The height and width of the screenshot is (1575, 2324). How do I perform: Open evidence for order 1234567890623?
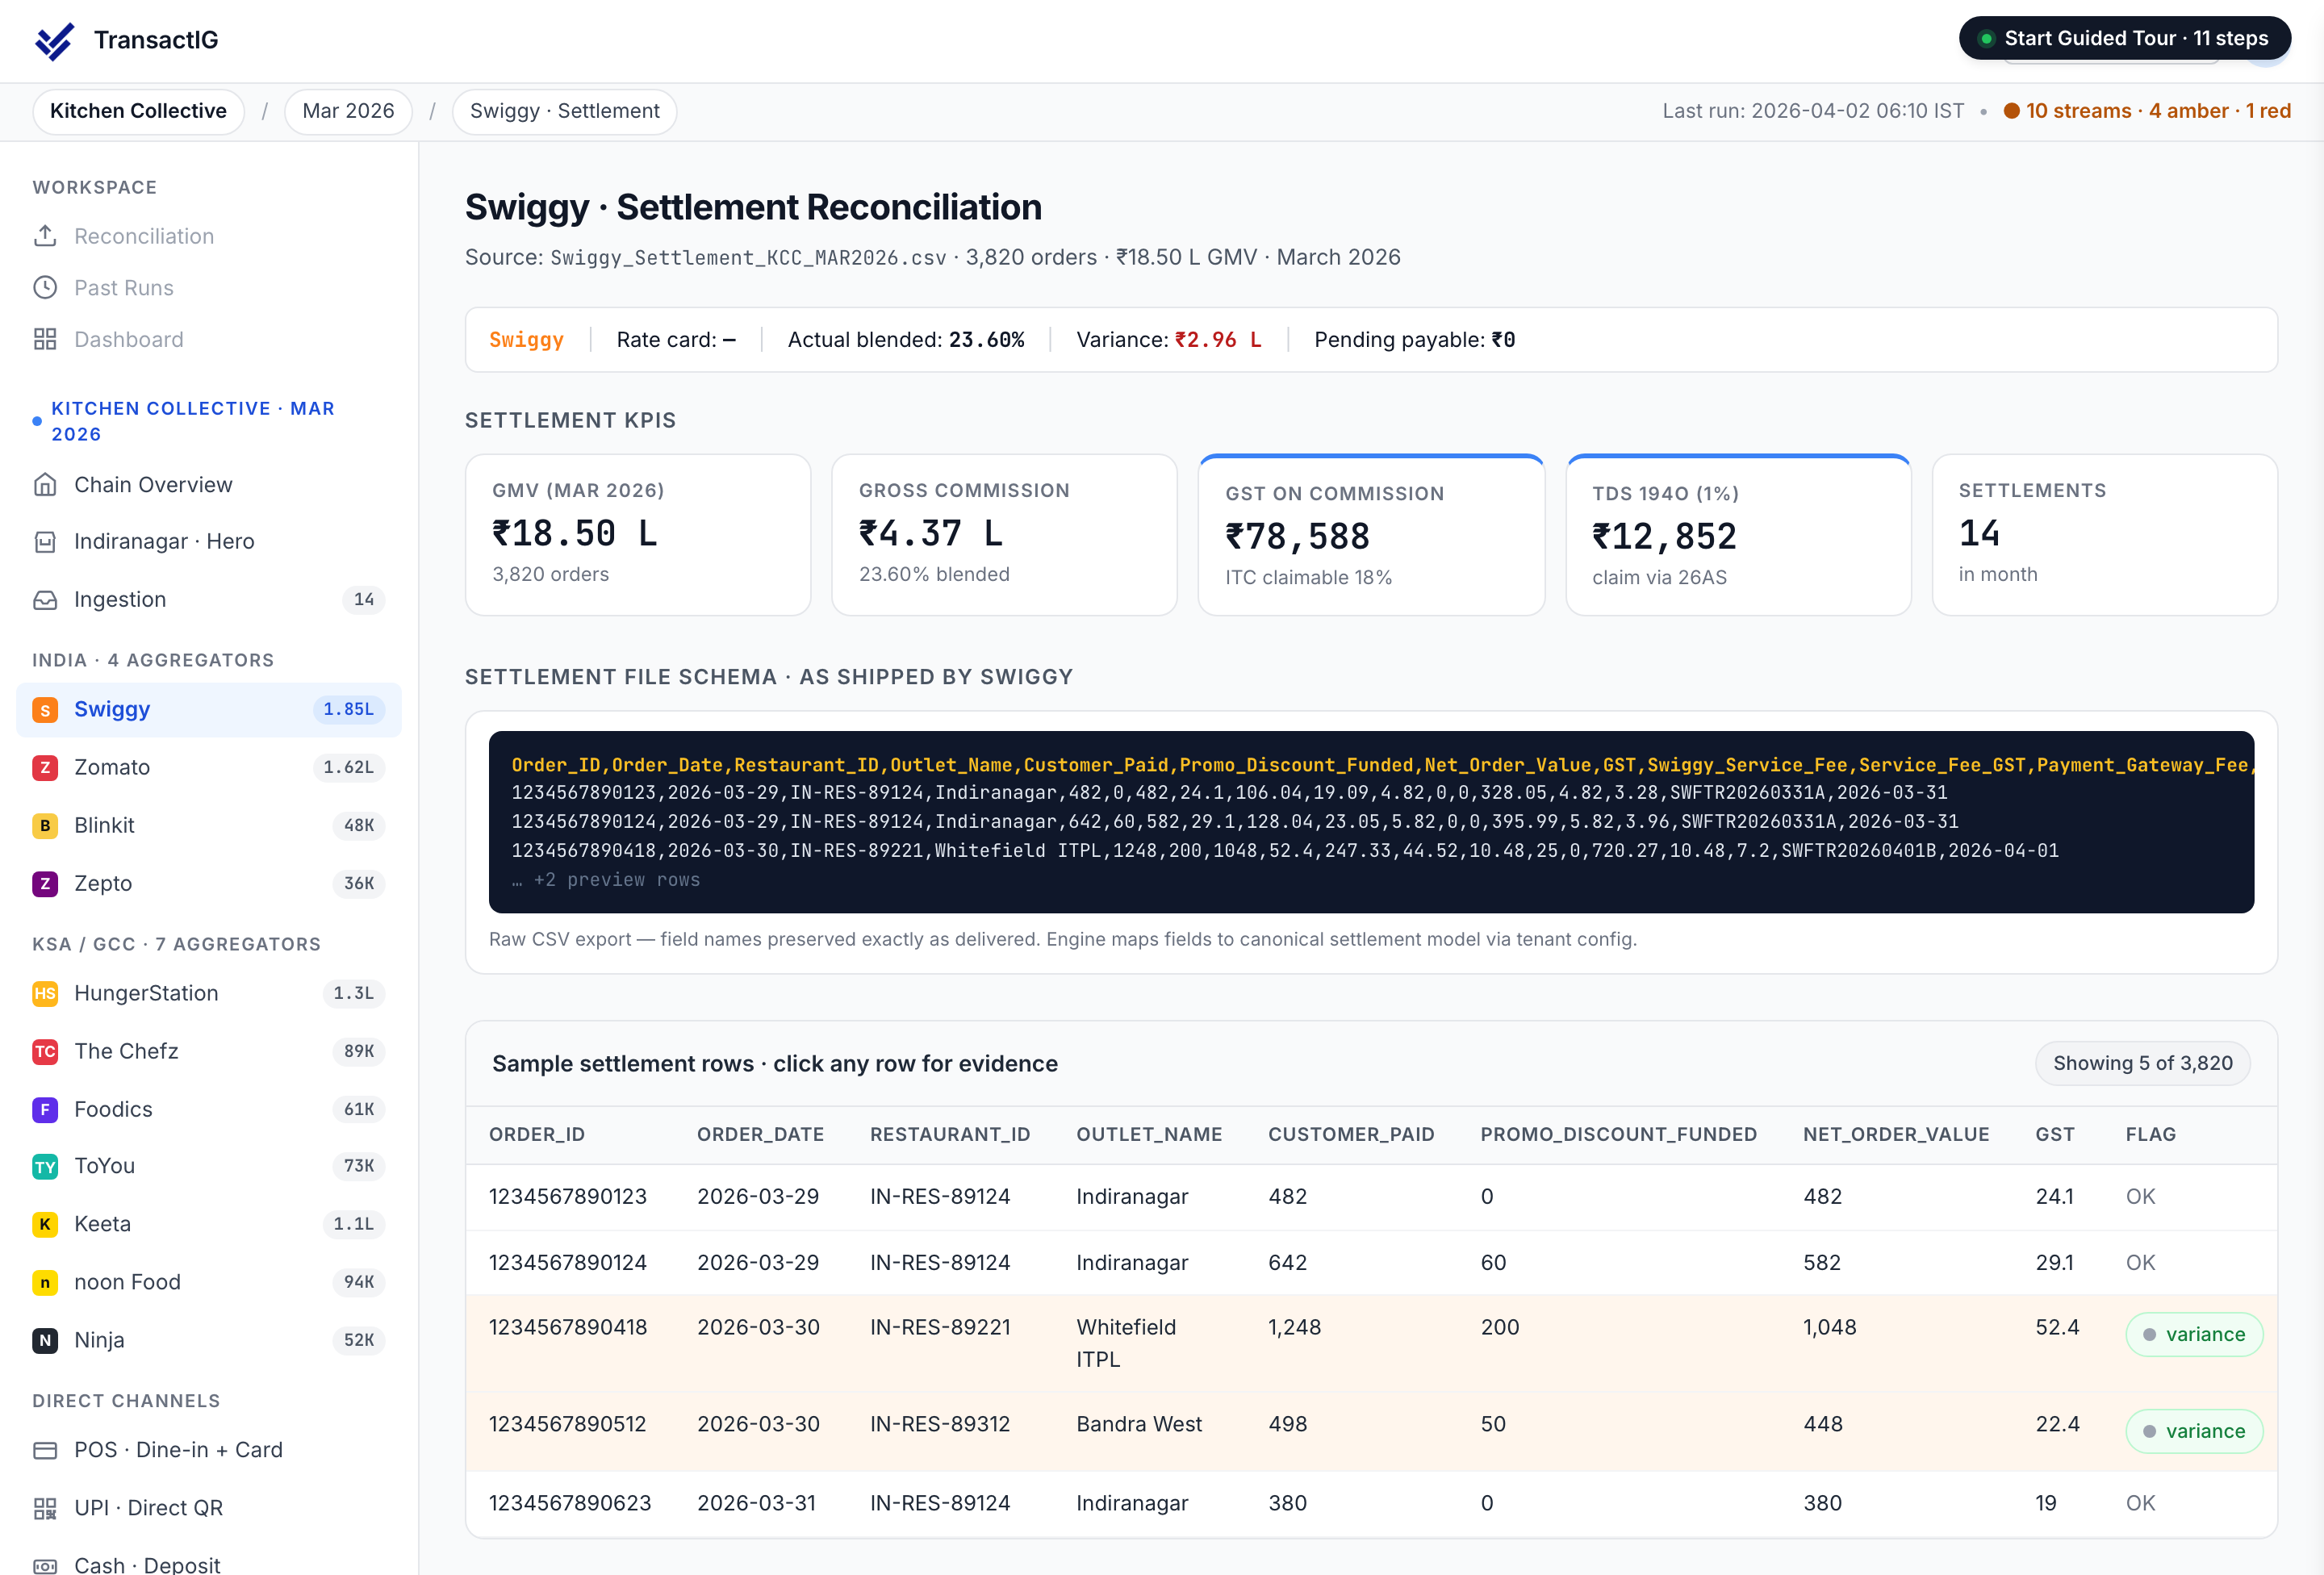pyautogui.click(x=1371, y=1504)
